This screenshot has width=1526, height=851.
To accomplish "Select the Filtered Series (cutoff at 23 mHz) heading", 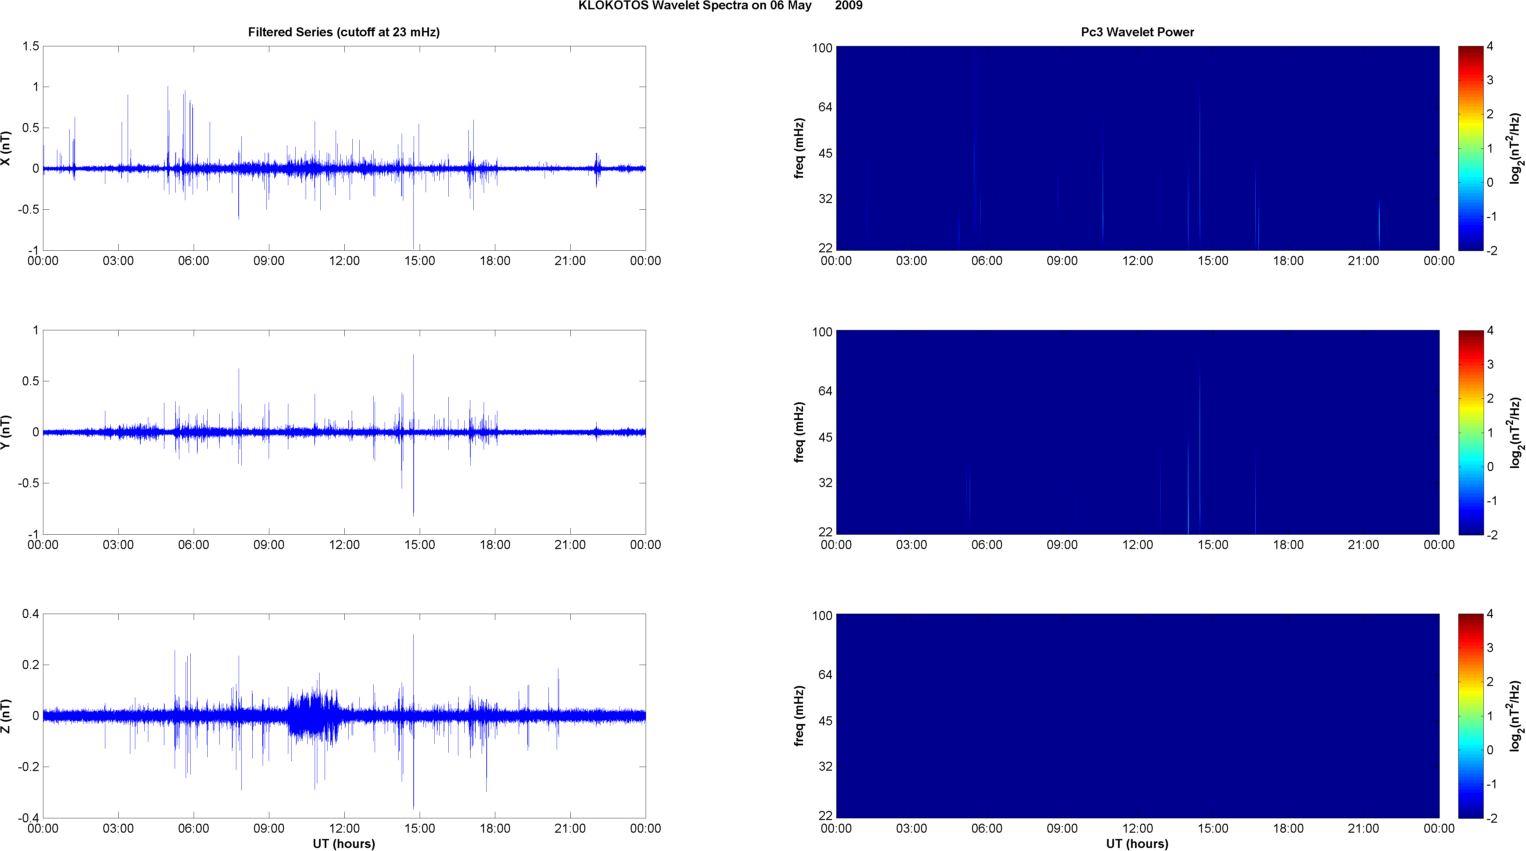I will [x=344, y=32].
